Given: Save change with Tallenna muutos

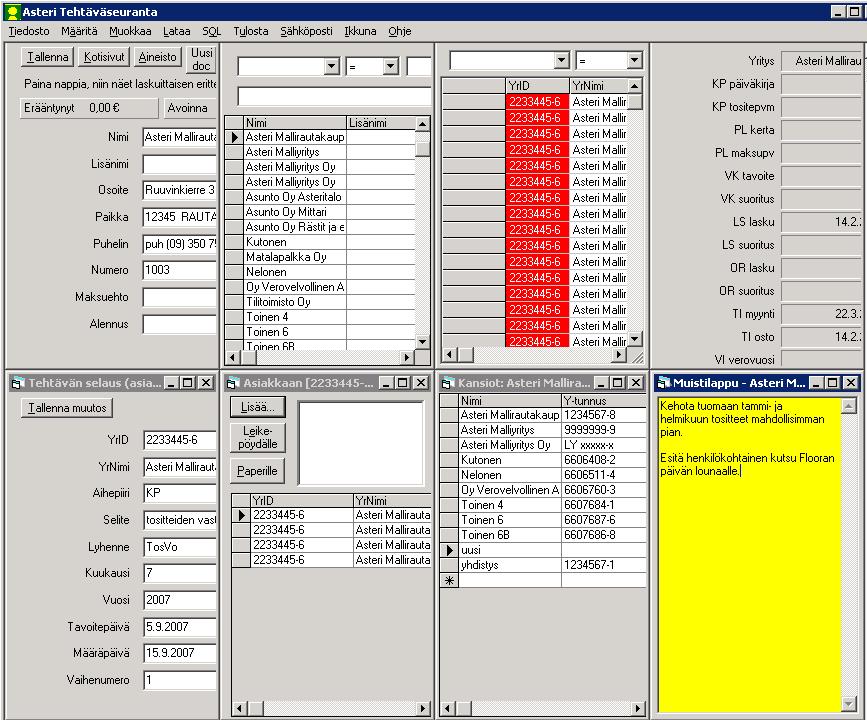Looking at the screenshot, I should [67, 408].
